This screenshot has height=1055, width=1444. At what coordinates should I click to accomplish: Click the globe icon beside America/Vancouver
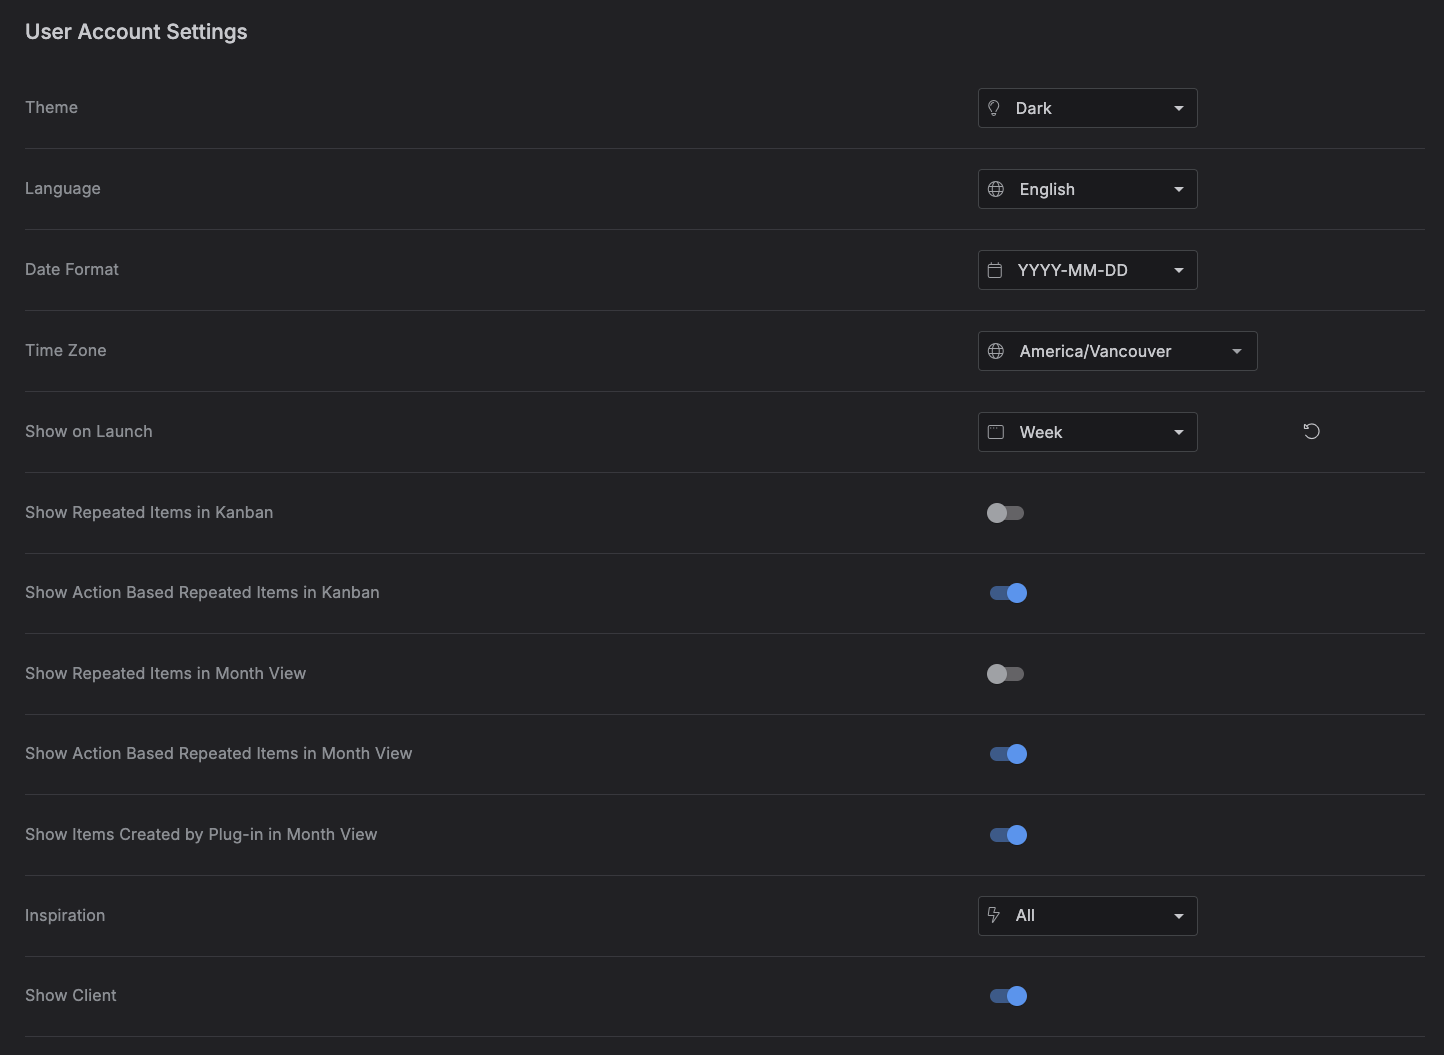tap(996, 351)
